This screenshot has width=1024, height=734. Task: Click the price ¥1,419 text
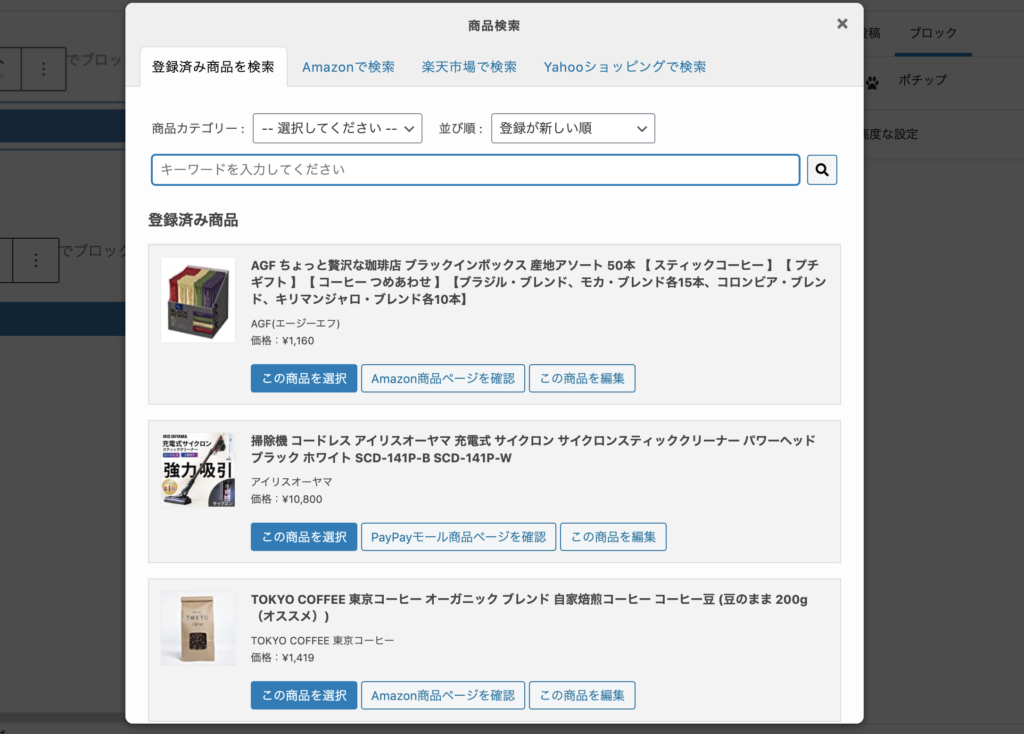coord(282,658)
